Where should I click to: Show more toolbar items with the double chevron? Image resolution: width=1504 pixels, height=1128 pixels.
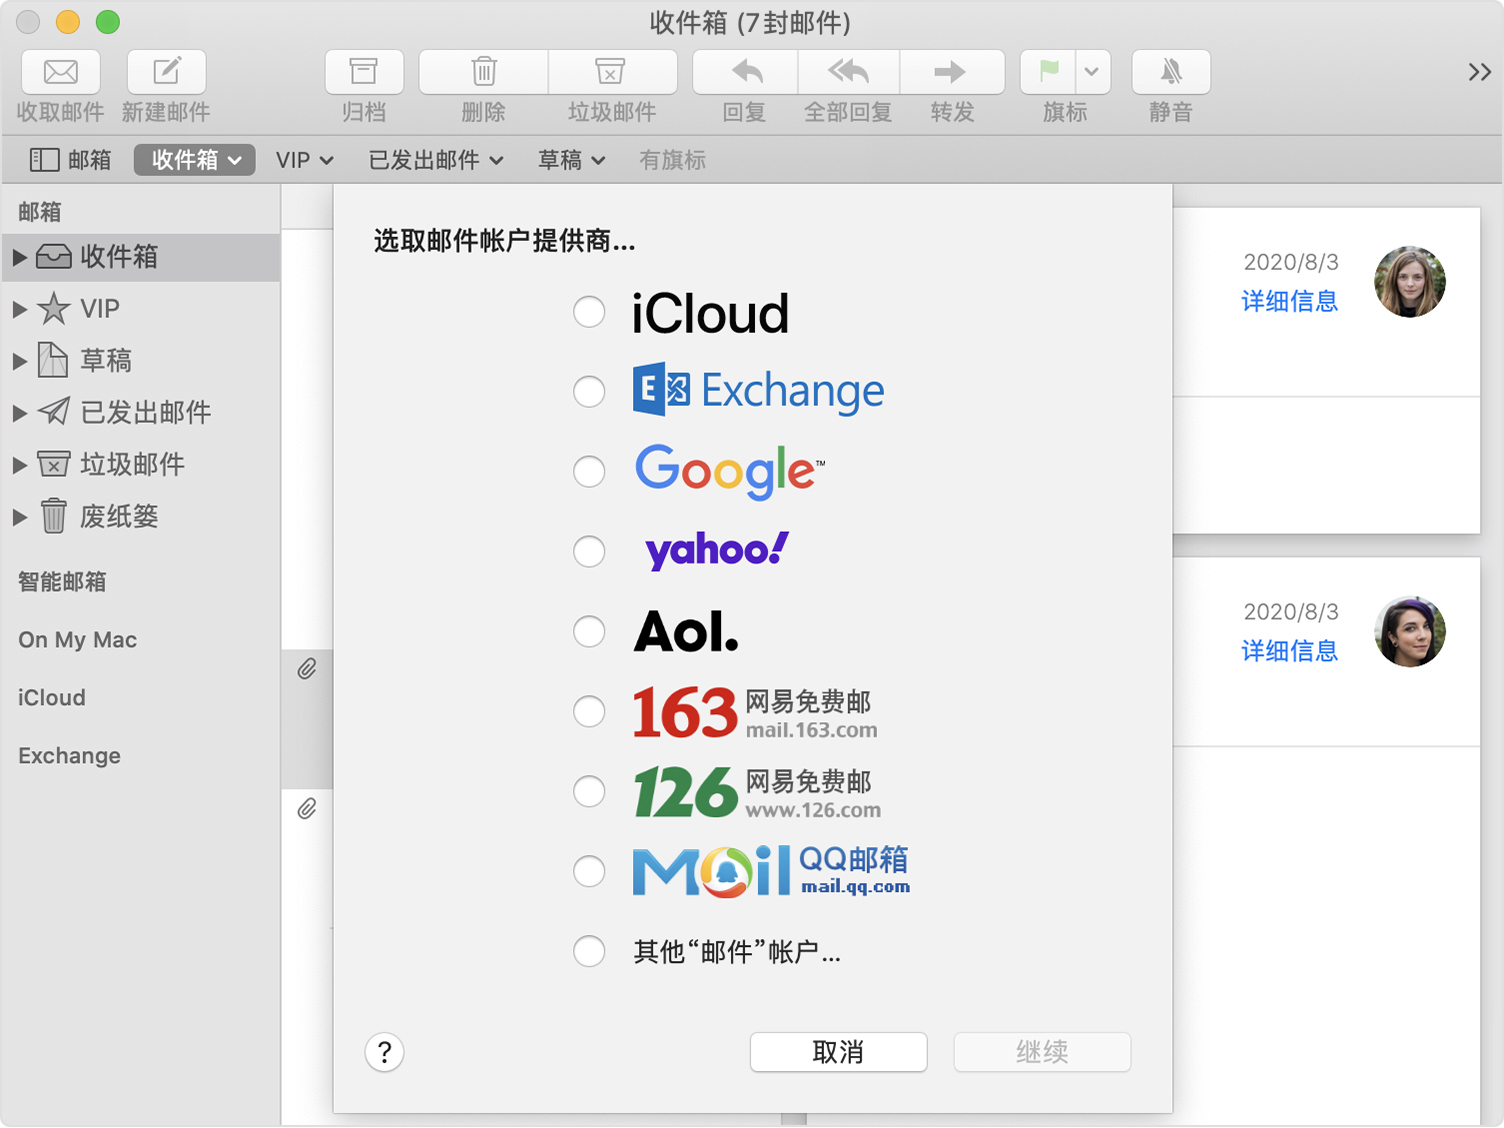[1479, 72]
